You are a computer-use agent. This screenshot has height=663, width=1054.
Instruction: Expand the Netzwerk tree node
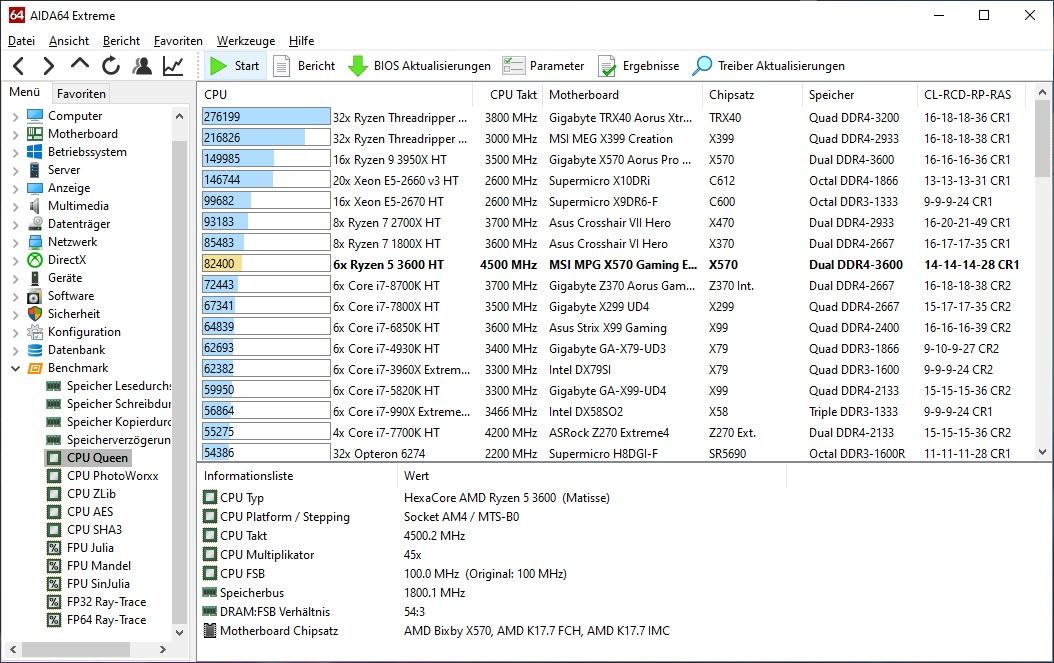point(15,243)
